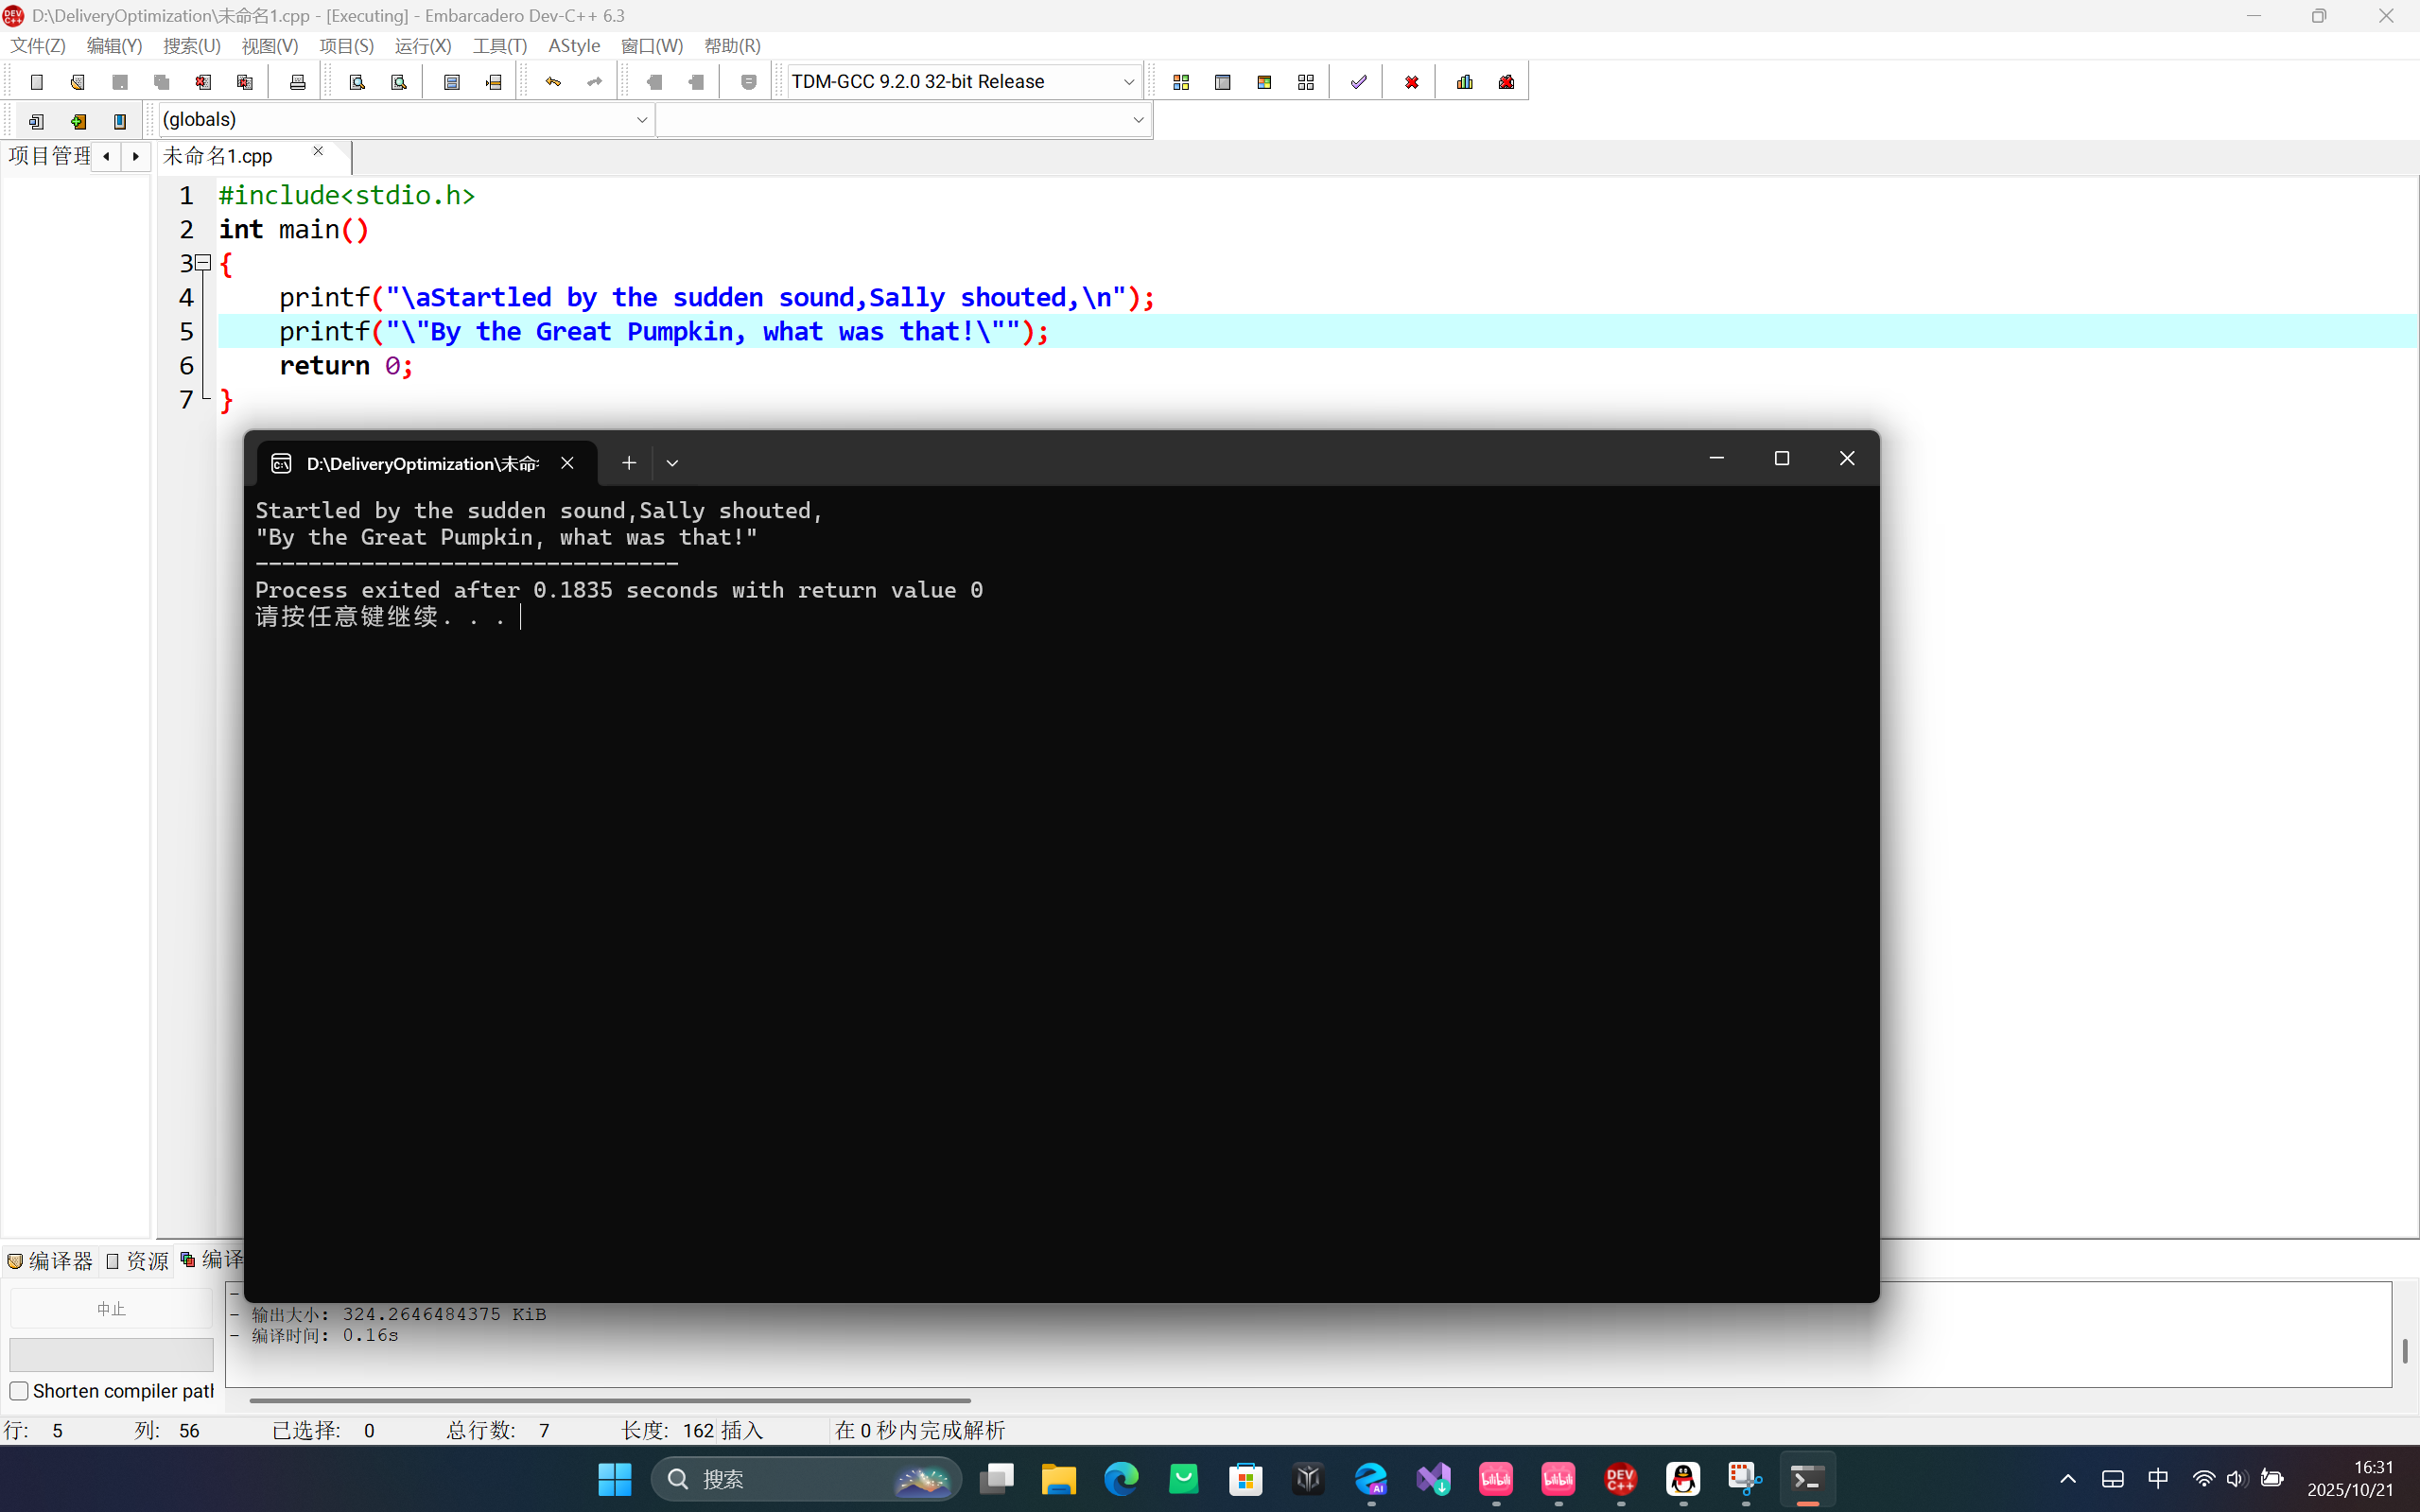
Task: Click the Find magnifier toolbar icon
Action: tap(357, 82)
